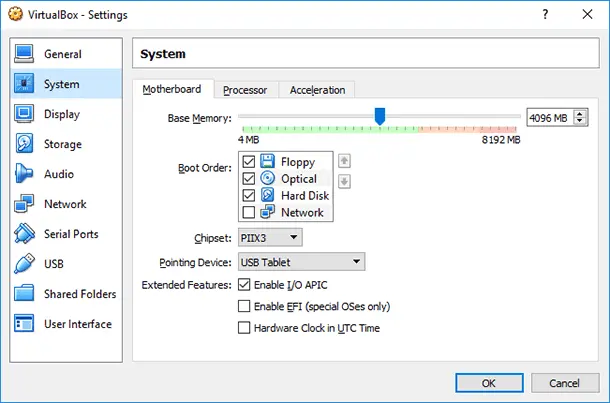Click the help question mark button

tap(545, 14)
